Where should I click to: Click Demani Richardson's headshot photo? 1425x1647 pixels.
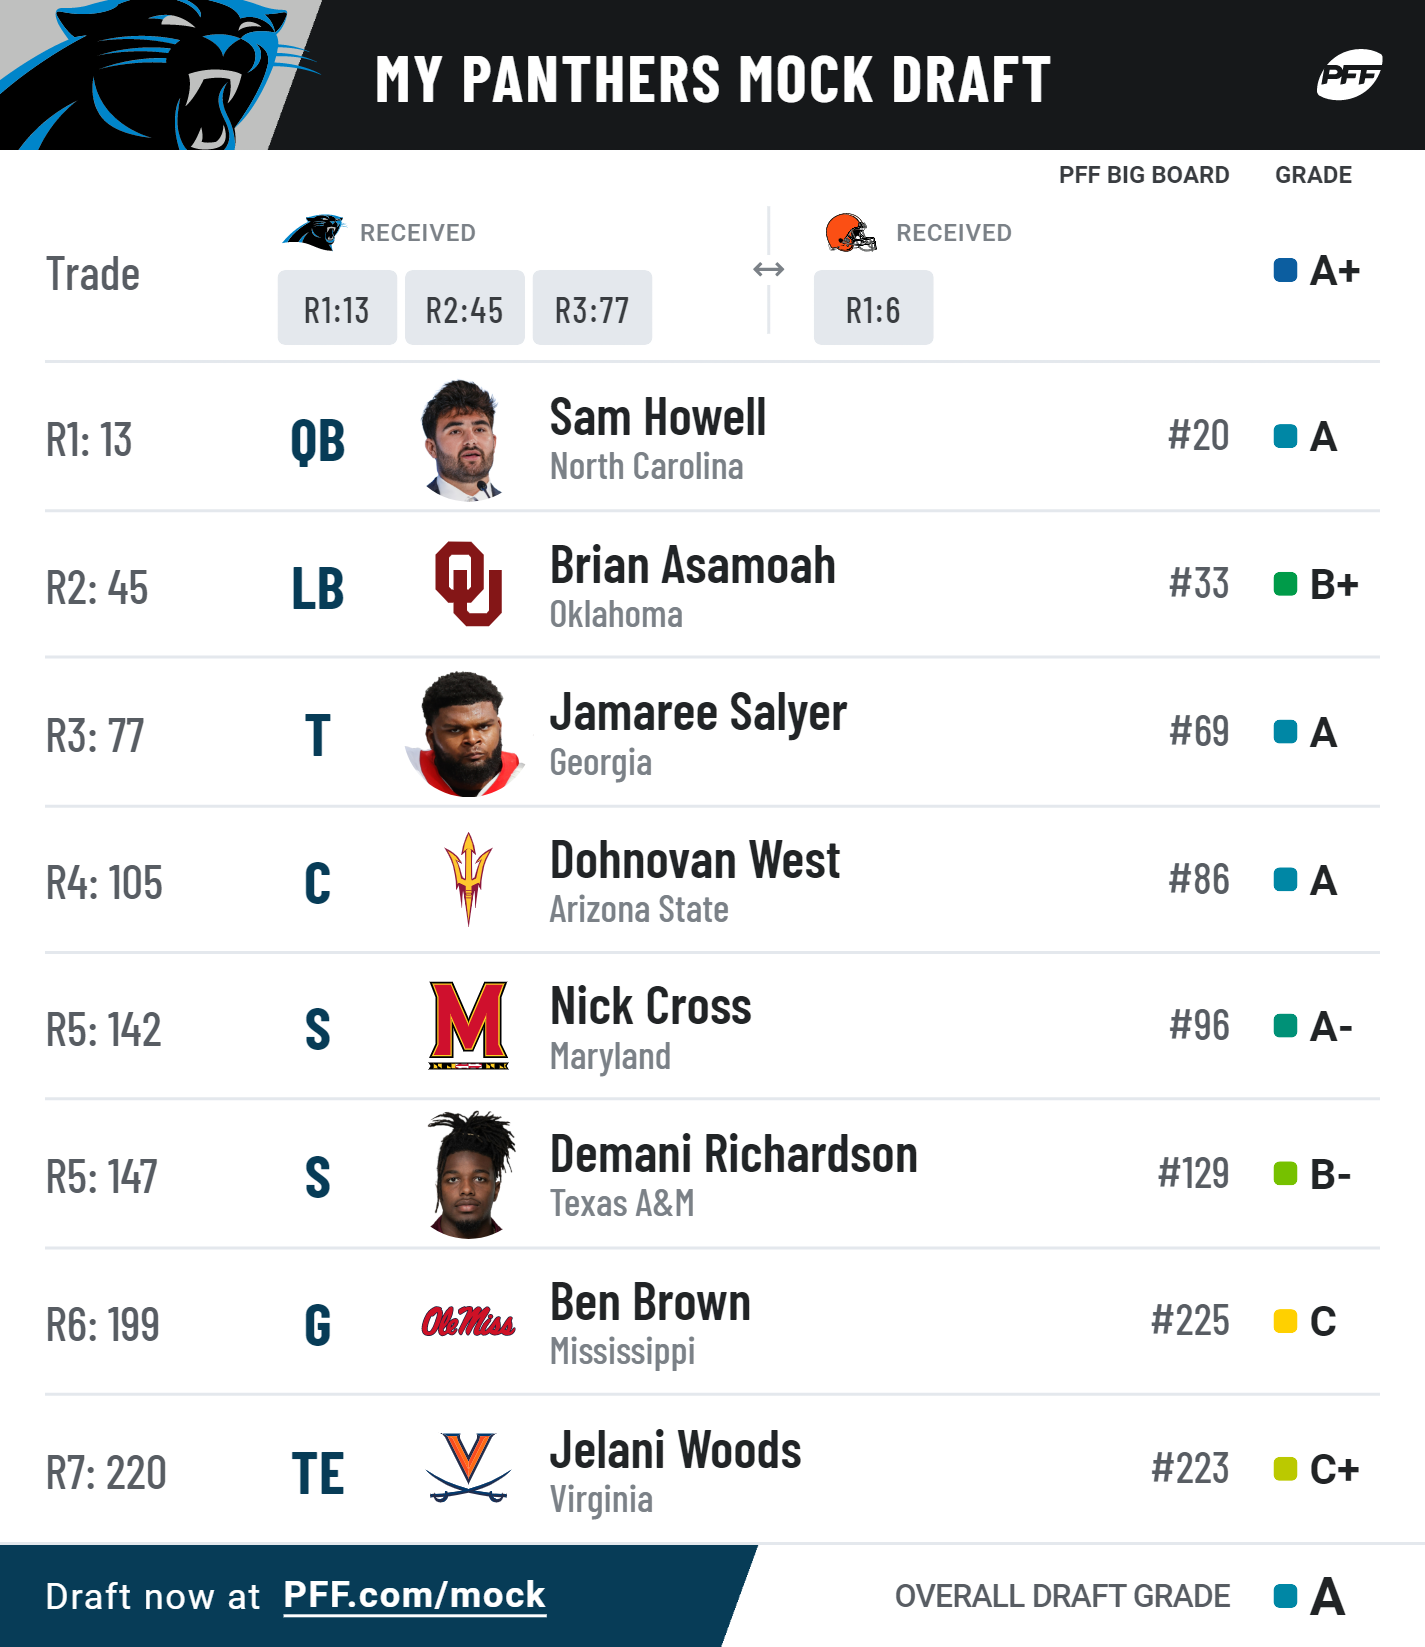click(x=470, y=1175)
